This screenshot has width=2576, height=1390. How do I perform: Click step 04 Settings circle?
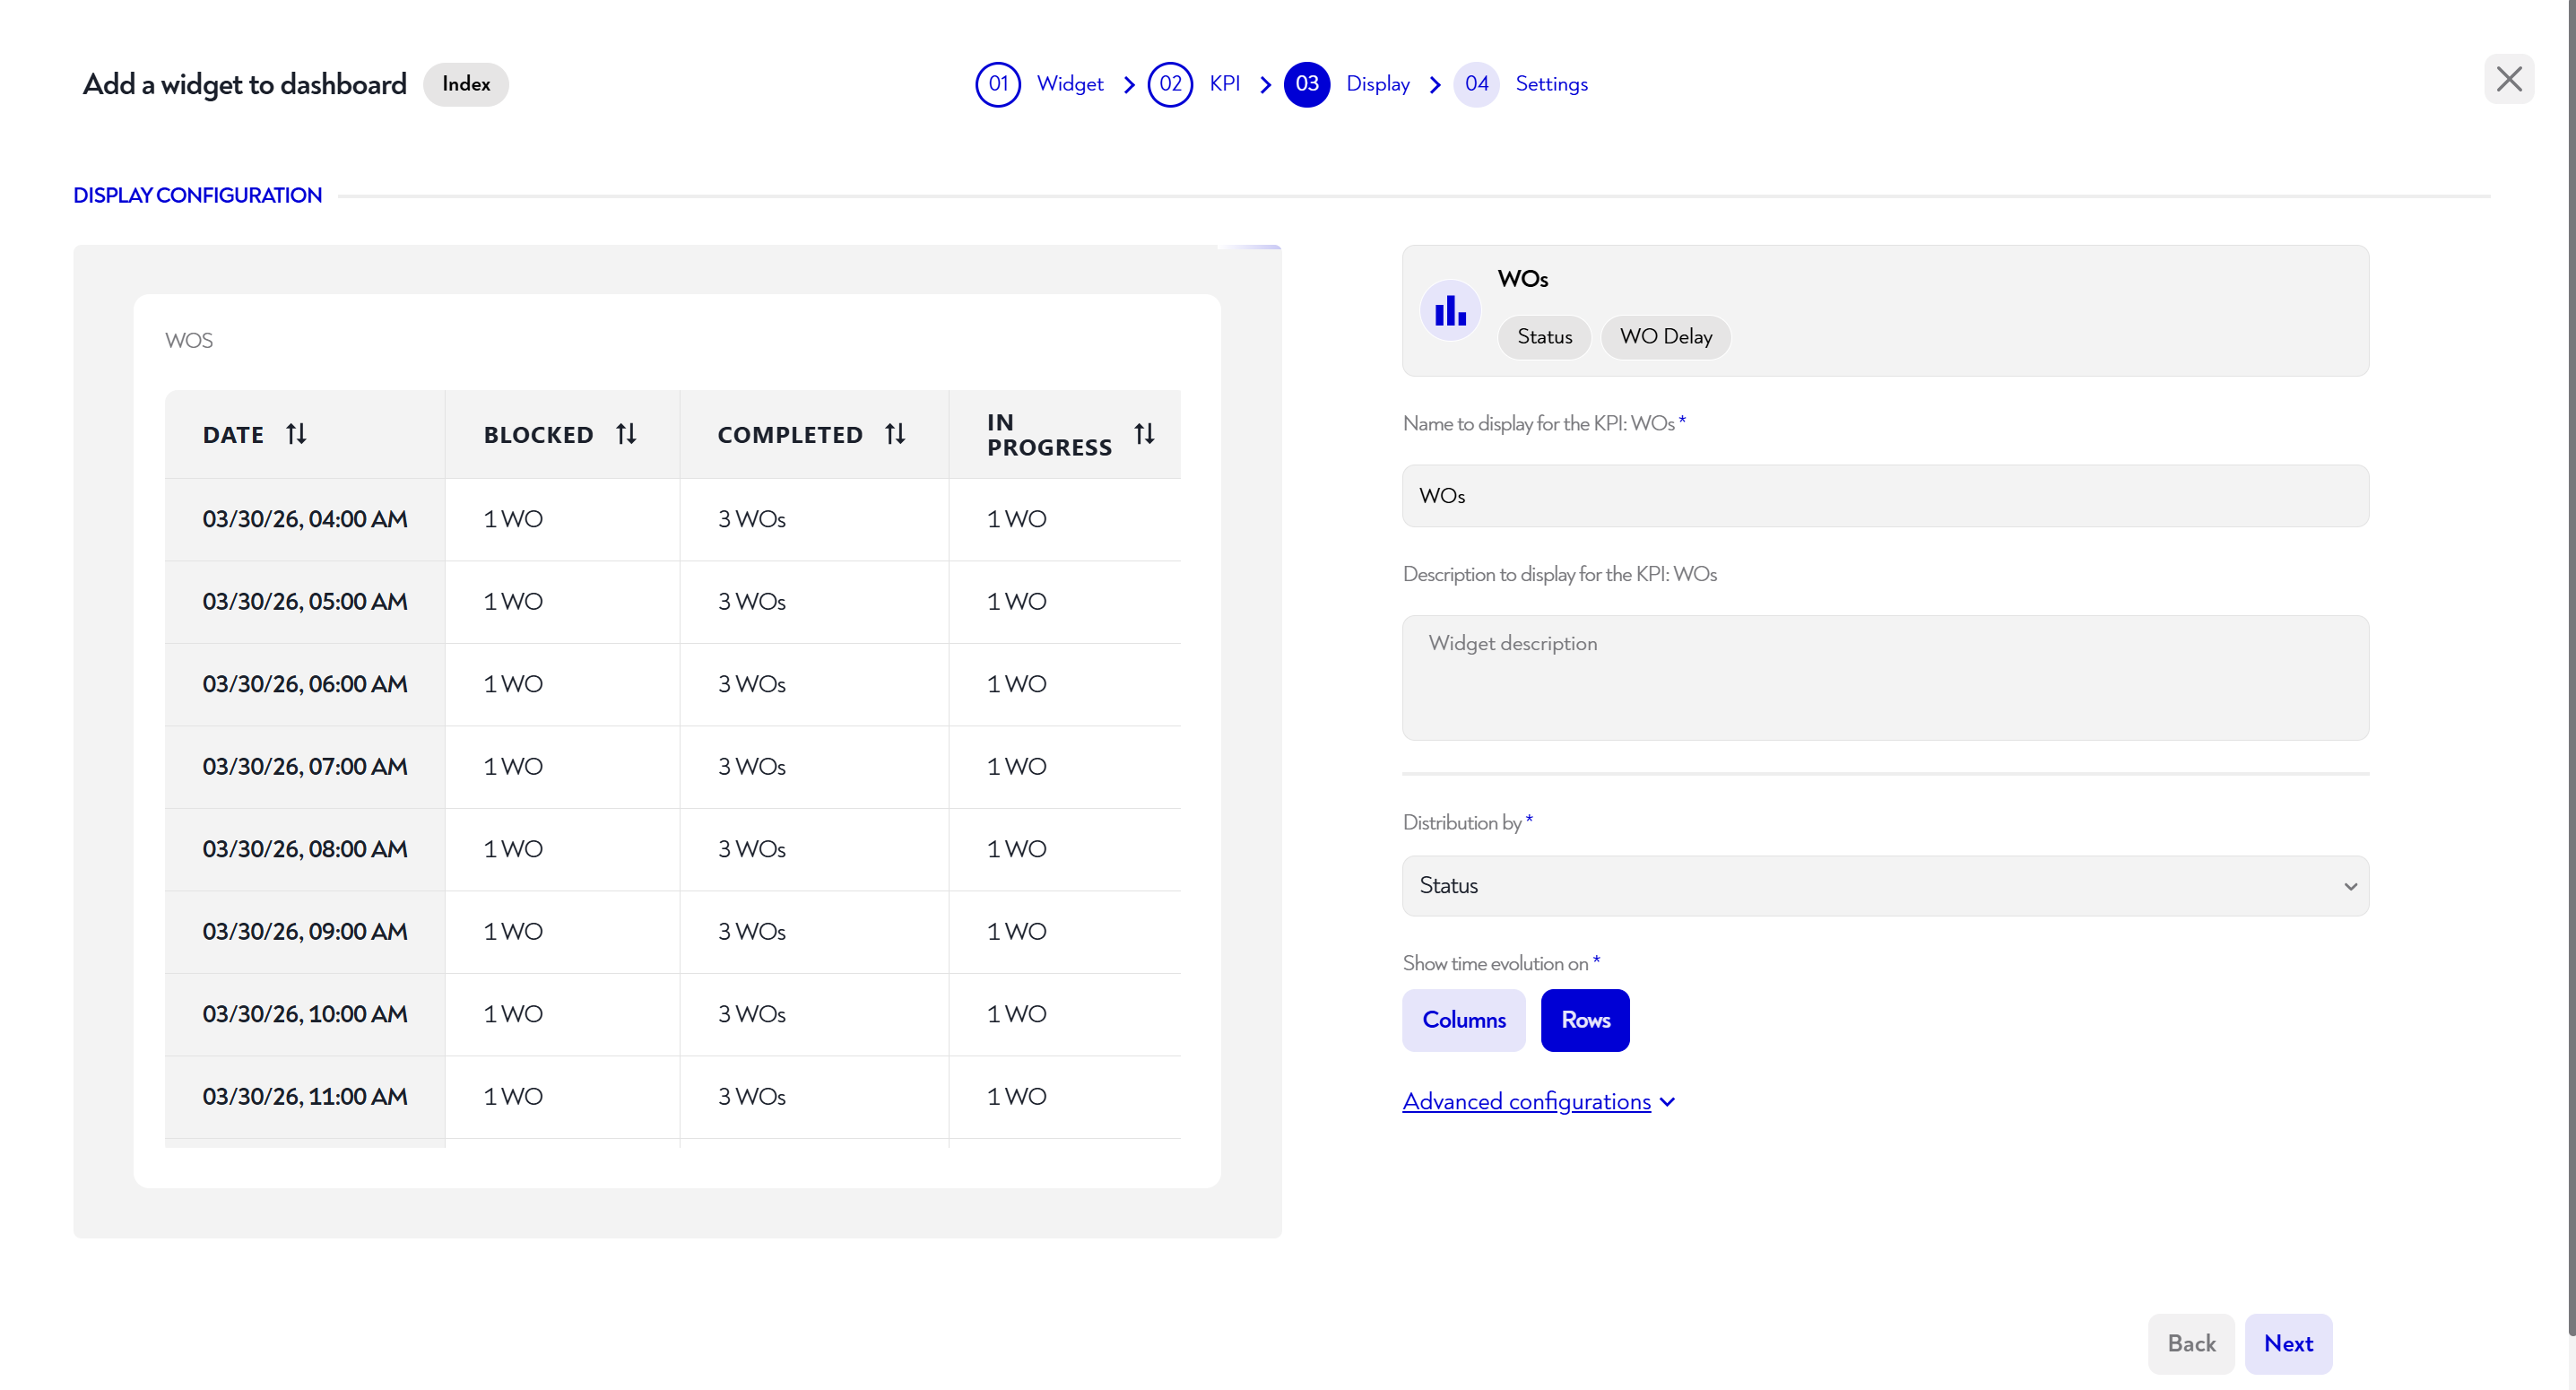tap(1476, 84)
